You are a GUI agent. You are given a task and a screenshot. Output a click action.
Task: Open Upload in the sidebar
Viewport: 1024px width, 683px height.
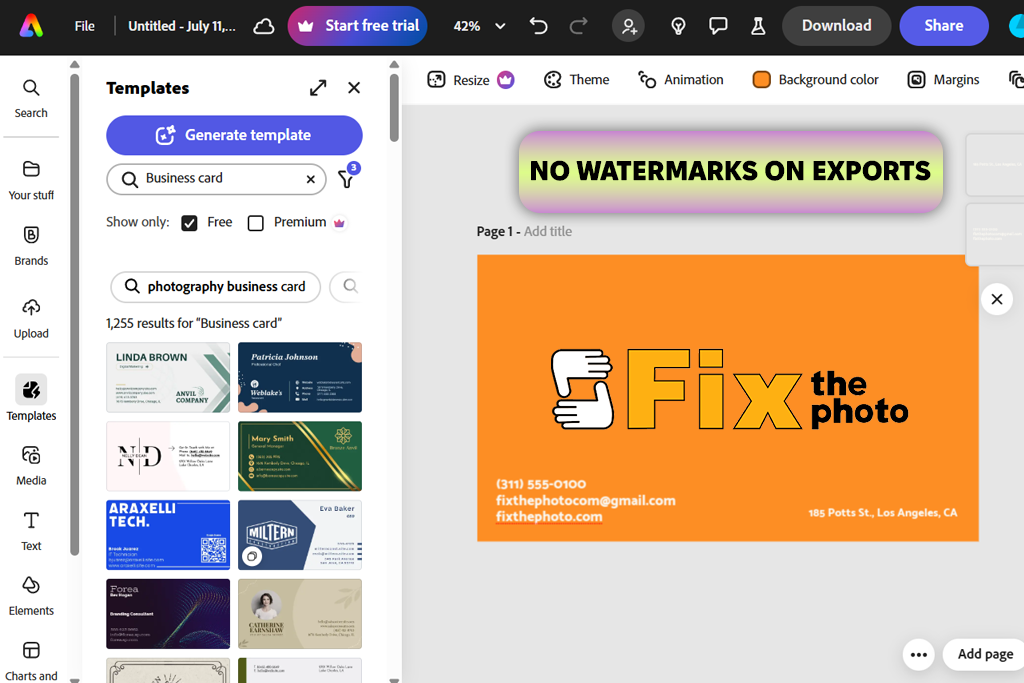point(31,319)
